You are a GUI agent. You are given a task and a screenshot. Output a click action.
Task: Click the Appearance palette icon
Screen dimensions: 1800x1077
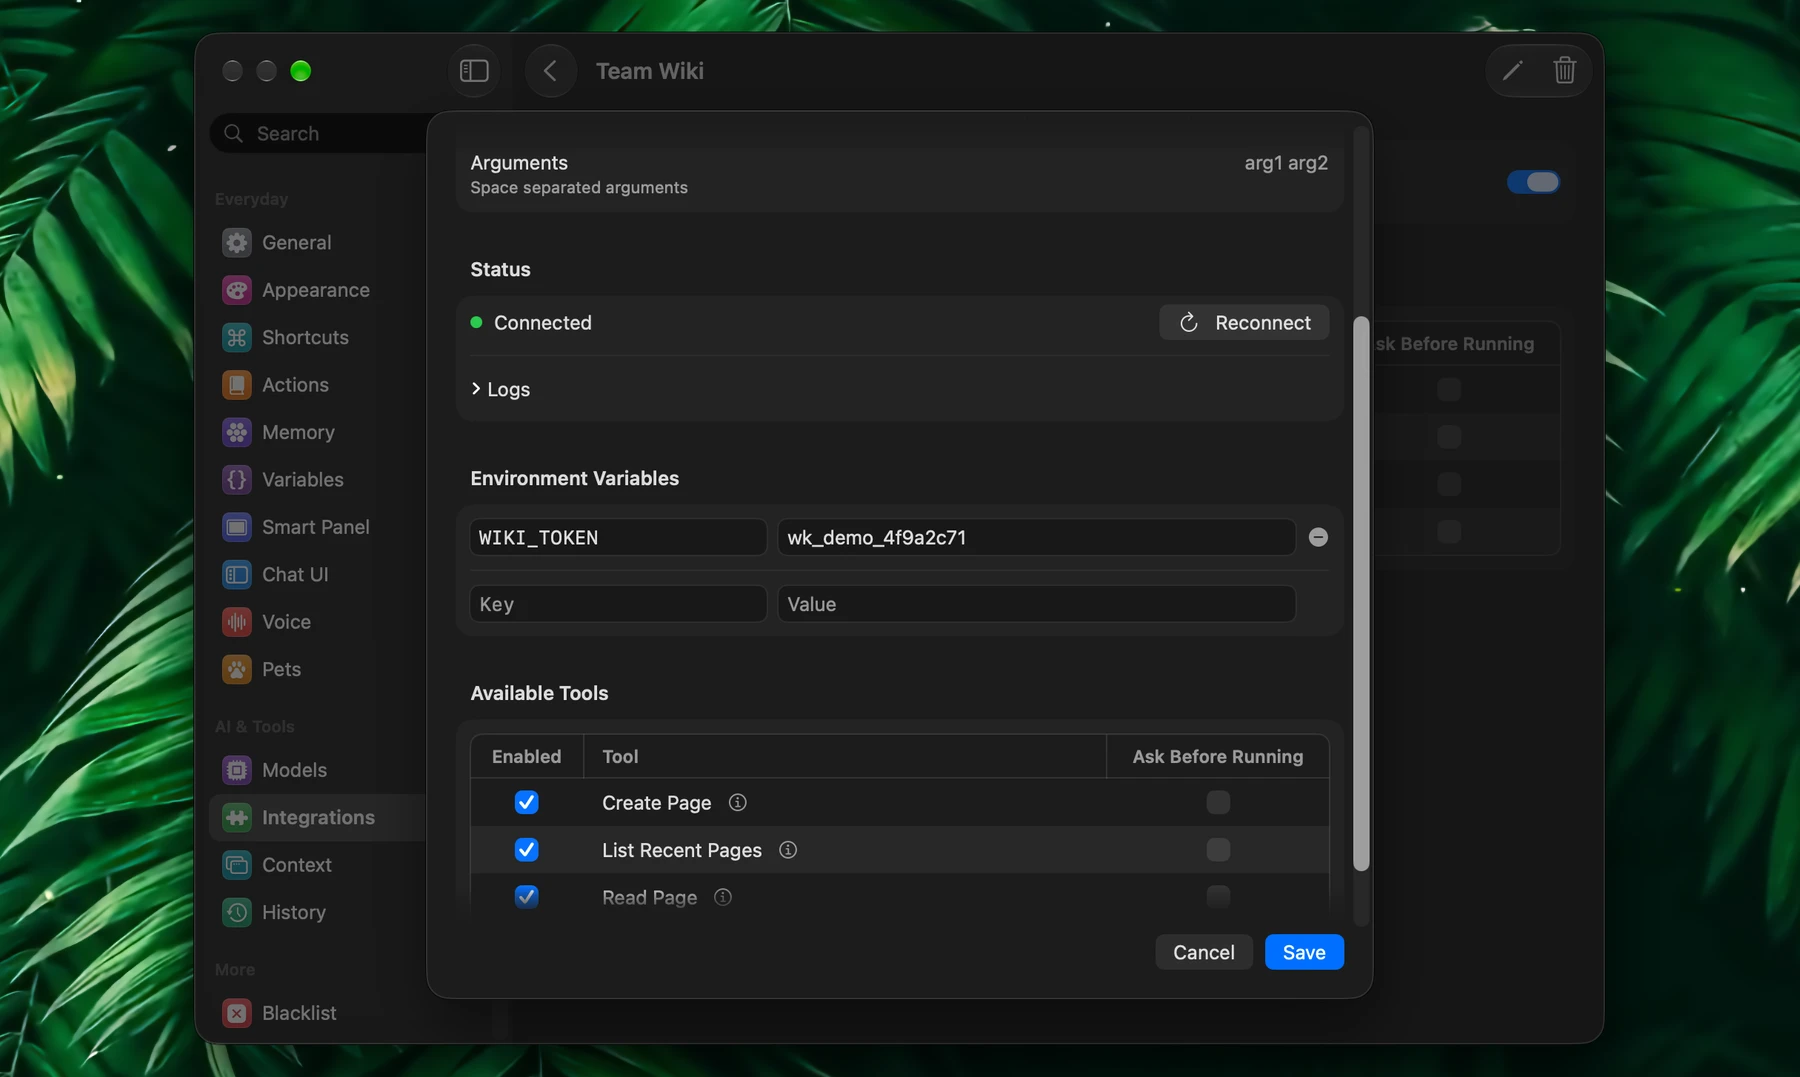tap(237, 290)
